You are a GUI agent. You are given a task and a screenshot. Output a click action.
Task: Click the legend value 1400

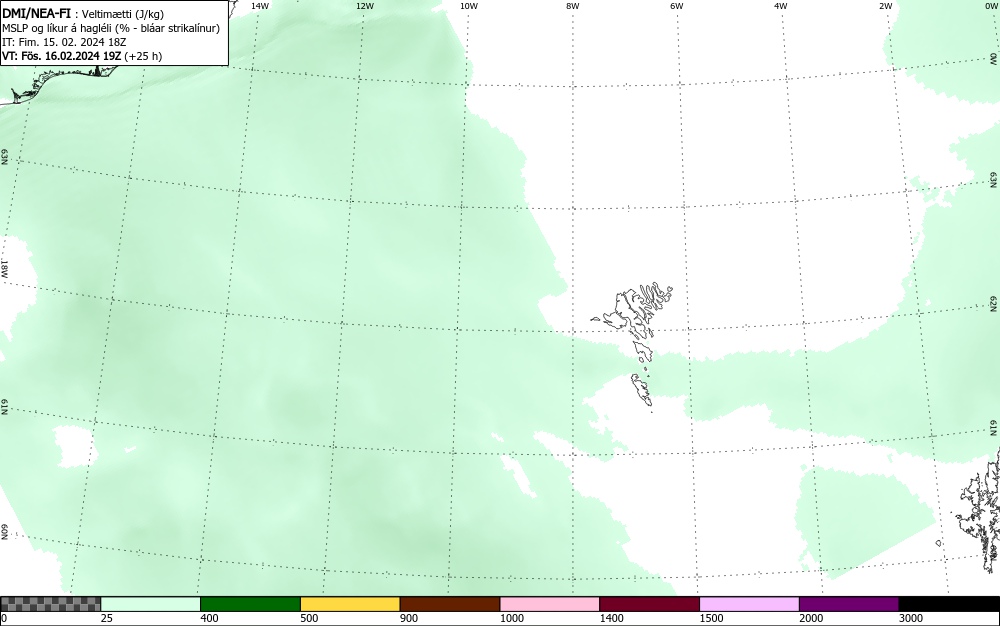click(611, 618)
